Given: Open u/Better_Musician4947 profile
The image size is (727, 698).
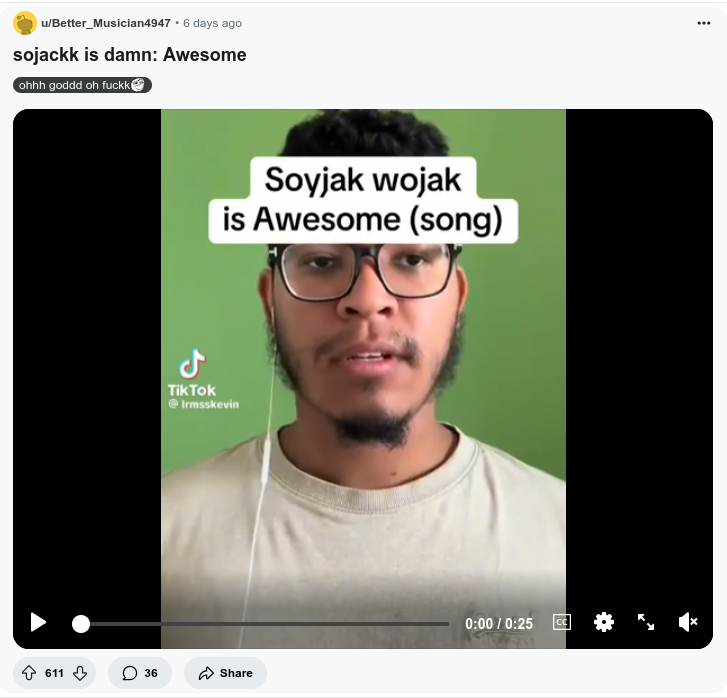Looking at the screenshot, I should [105, 23].
